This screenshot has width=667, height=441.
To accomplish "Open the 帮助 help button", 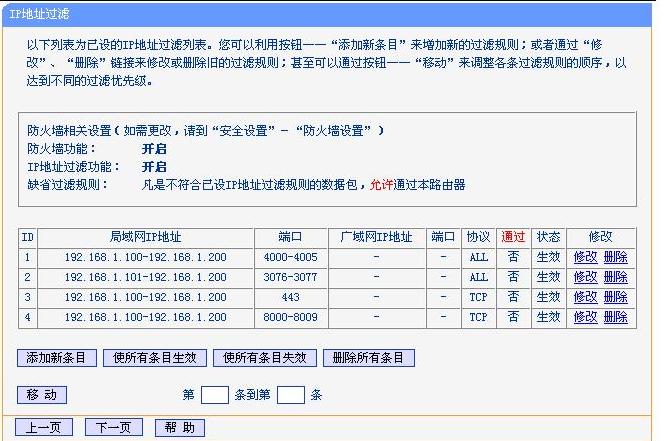I will (x=180, y=427).
